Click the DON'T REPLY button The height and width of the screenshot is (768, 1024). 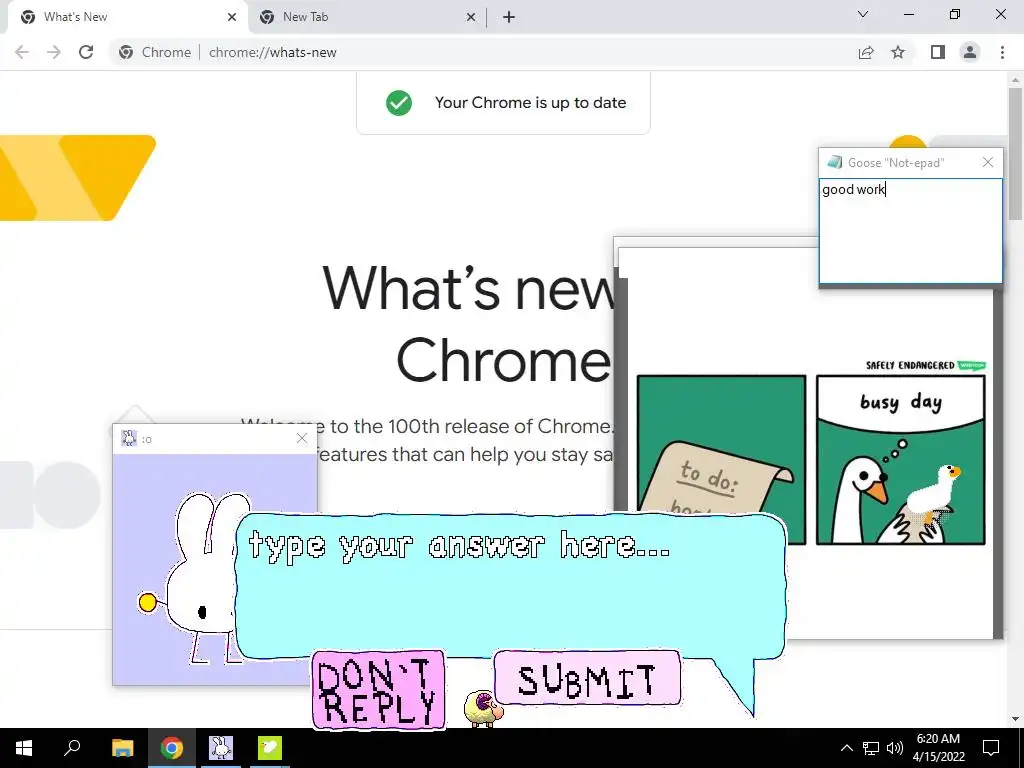pos(379,690)
